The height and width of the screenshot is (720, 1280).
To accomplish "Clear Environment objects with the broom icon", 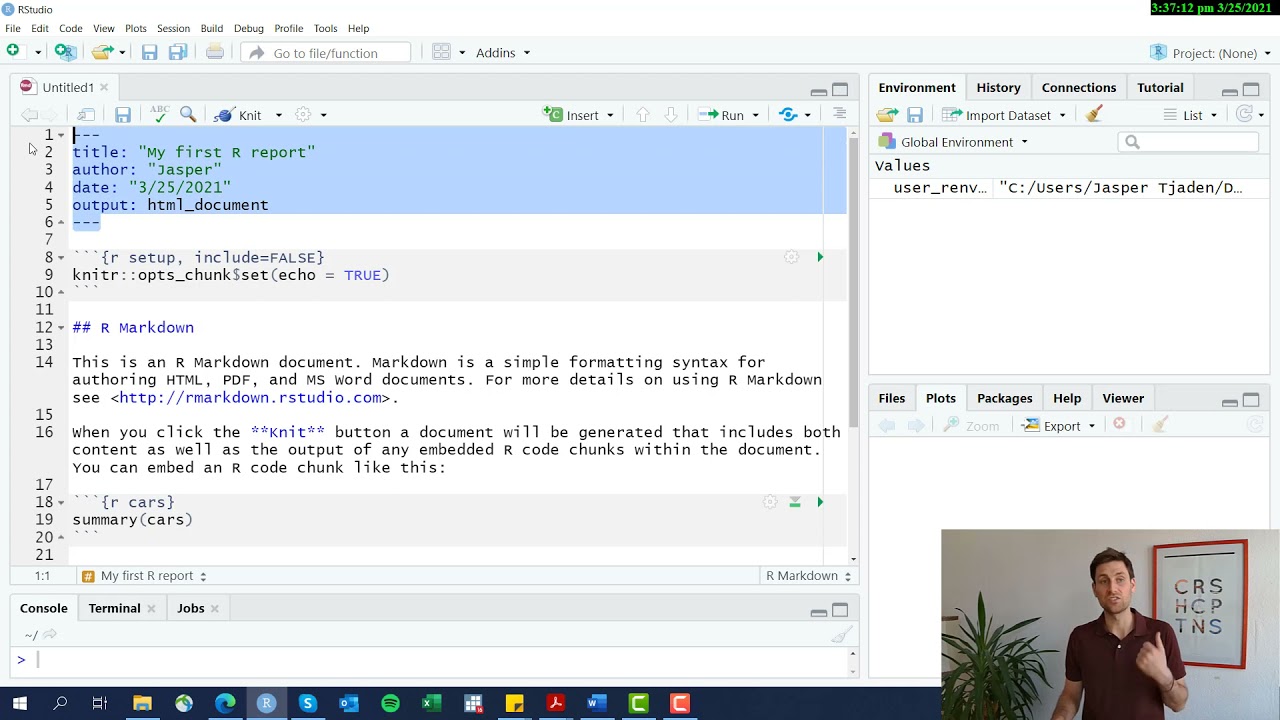I will tap(1094, 114).
